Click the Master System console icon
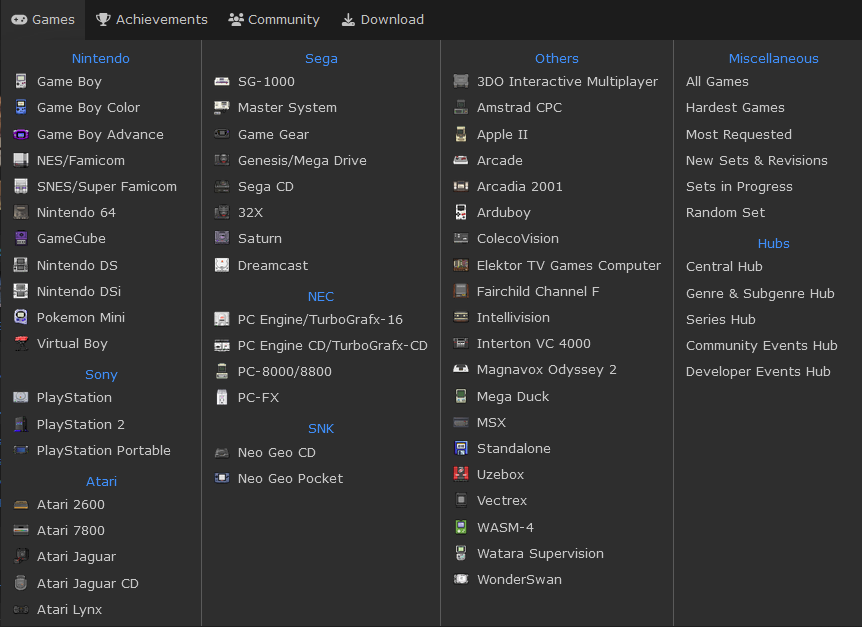 click(x=222, y=107)
